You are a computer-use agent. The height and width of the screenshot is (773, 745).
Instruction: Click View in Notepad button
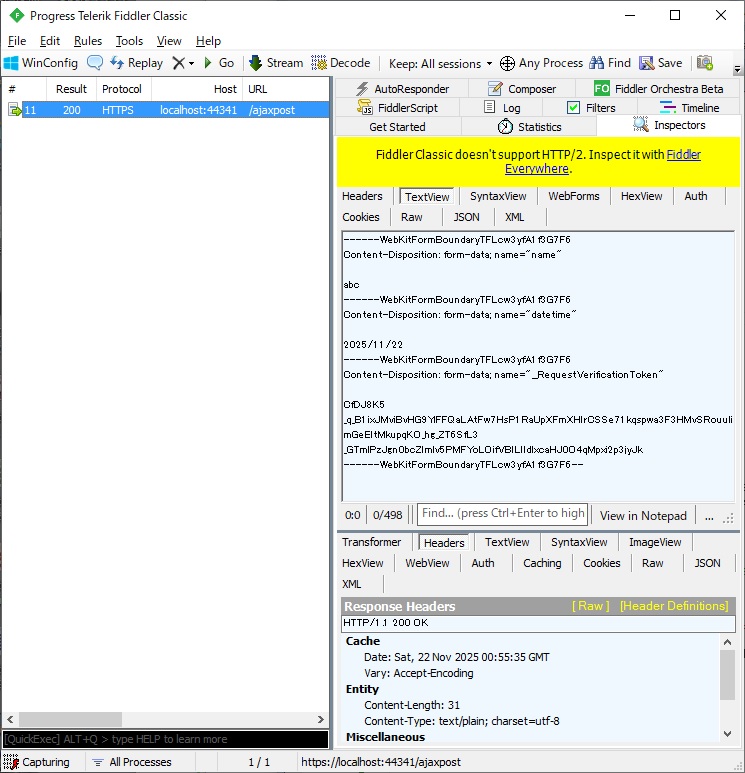click(x=643, y=516)
